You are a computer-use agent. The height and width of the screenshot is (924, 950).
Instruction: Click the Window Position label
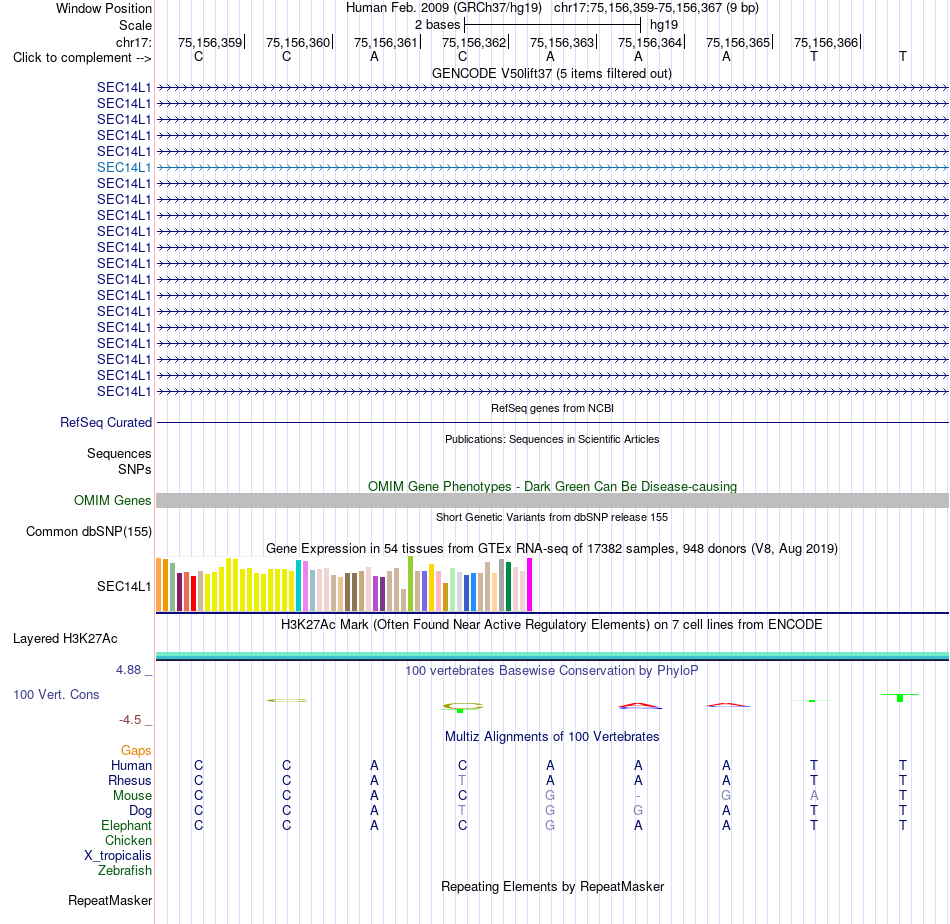[x=104, y=8]
